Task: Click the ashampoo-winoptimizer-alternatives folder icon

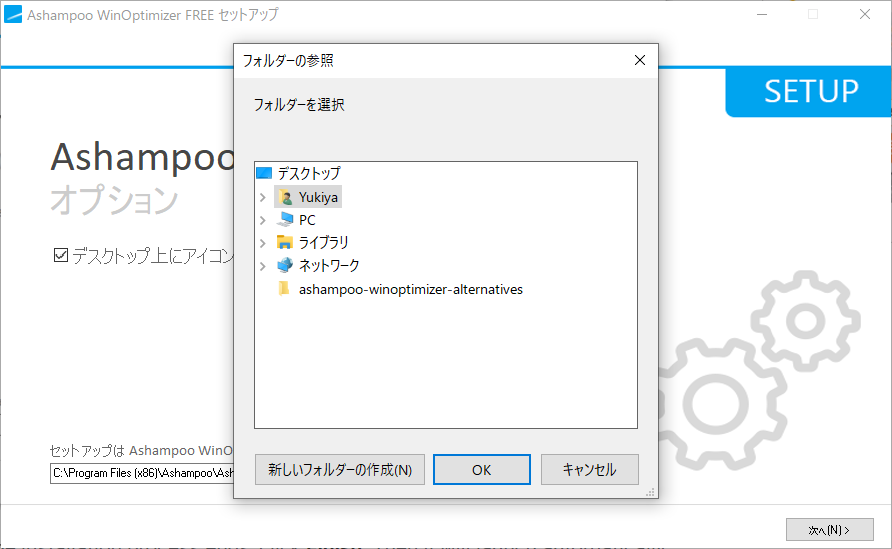Action: coord(284,289)
